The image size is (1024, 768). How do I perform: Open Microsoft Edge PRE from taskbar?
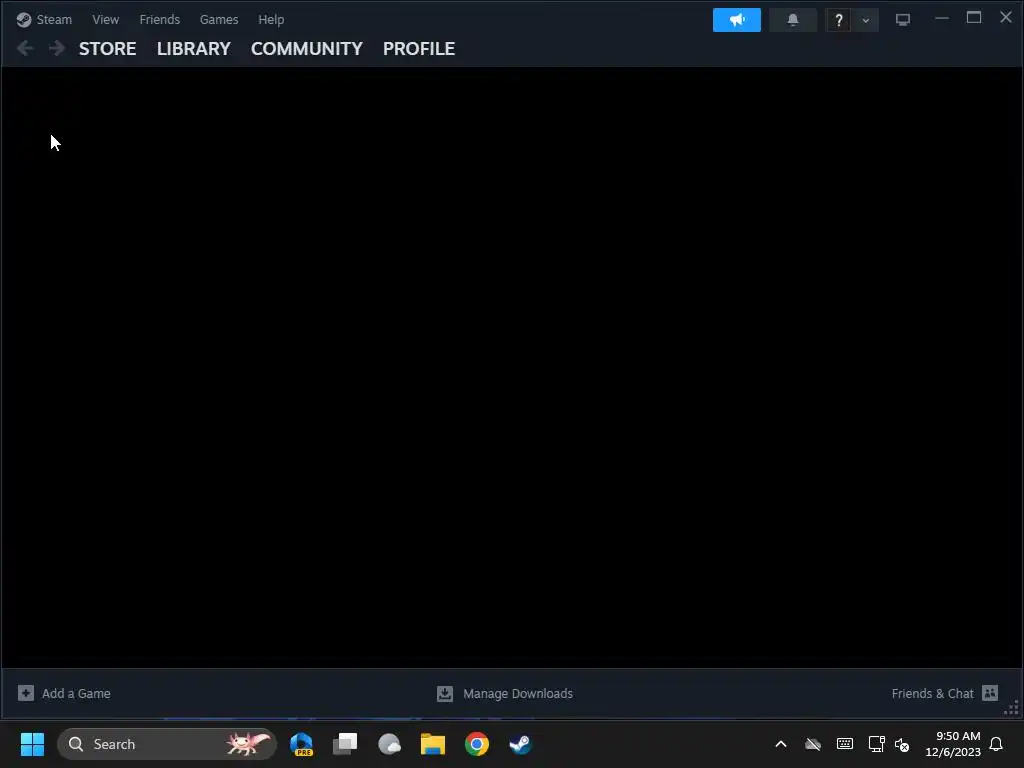pyautogui.click(x=301, y=744)
